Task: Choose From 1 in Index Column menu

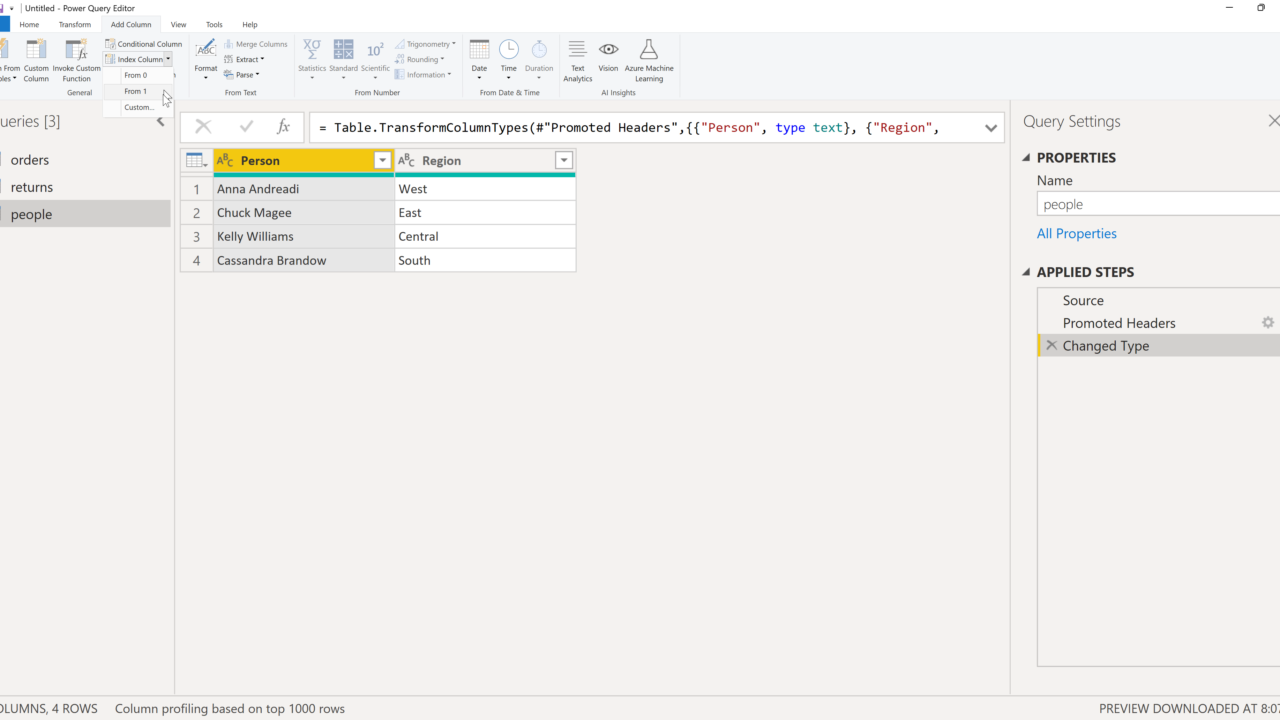Action: (136, 91)
